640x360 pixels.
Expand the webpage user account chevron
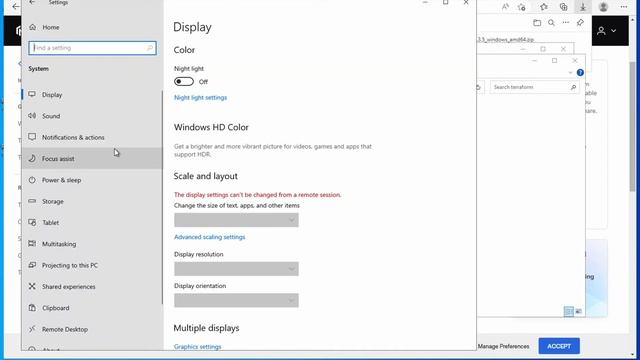(613, 31)
